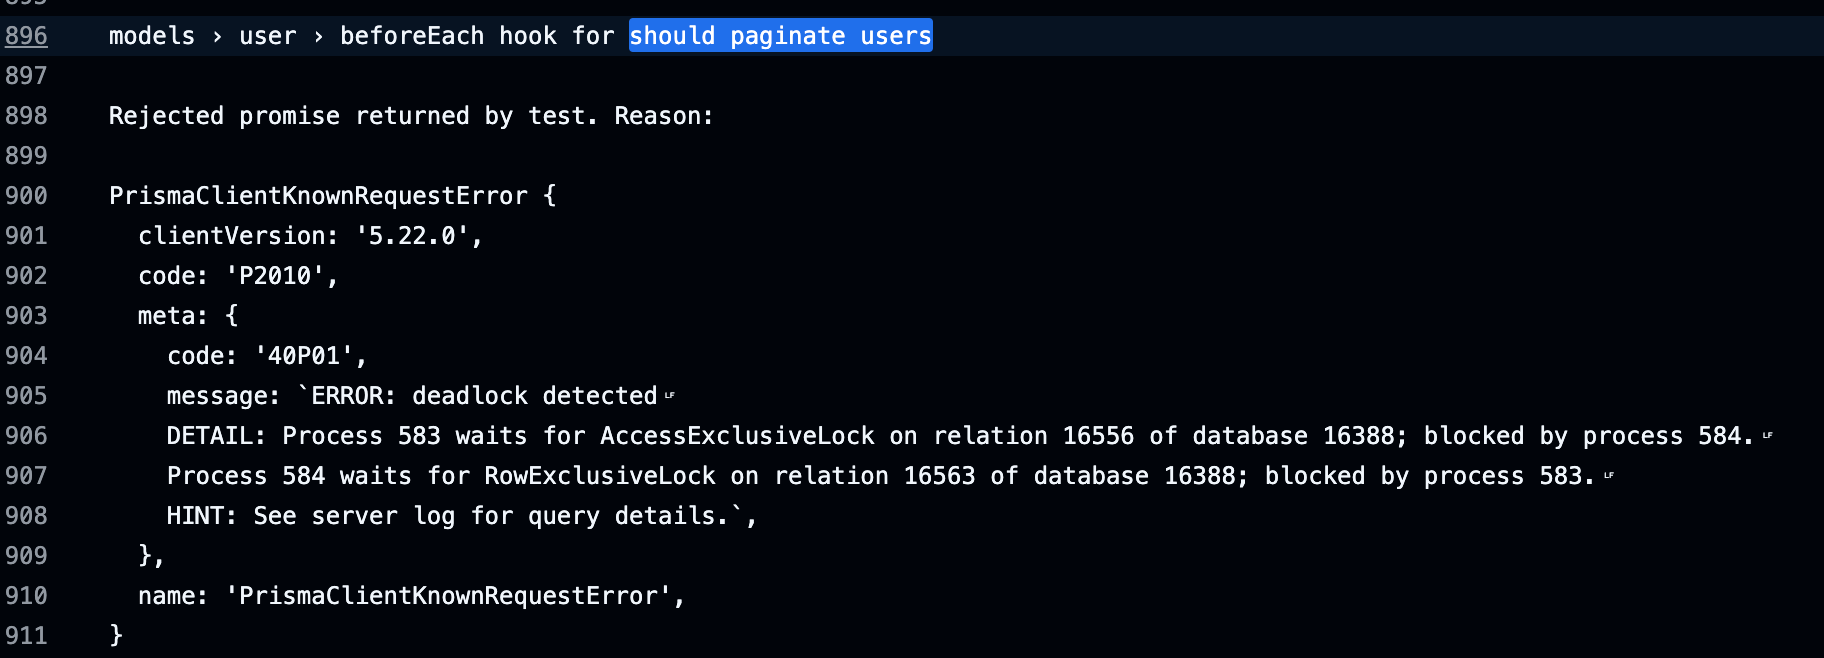
Task: Select line number 901
Action: (26, 236)
